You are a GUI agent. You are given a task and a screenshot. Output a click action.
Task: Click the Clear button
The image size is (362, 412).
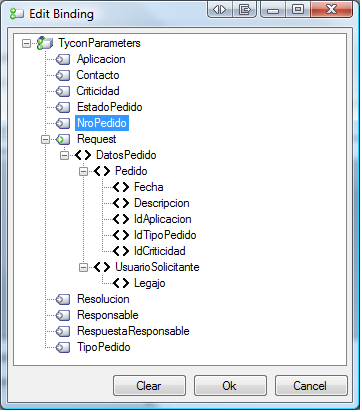point(149,386)
